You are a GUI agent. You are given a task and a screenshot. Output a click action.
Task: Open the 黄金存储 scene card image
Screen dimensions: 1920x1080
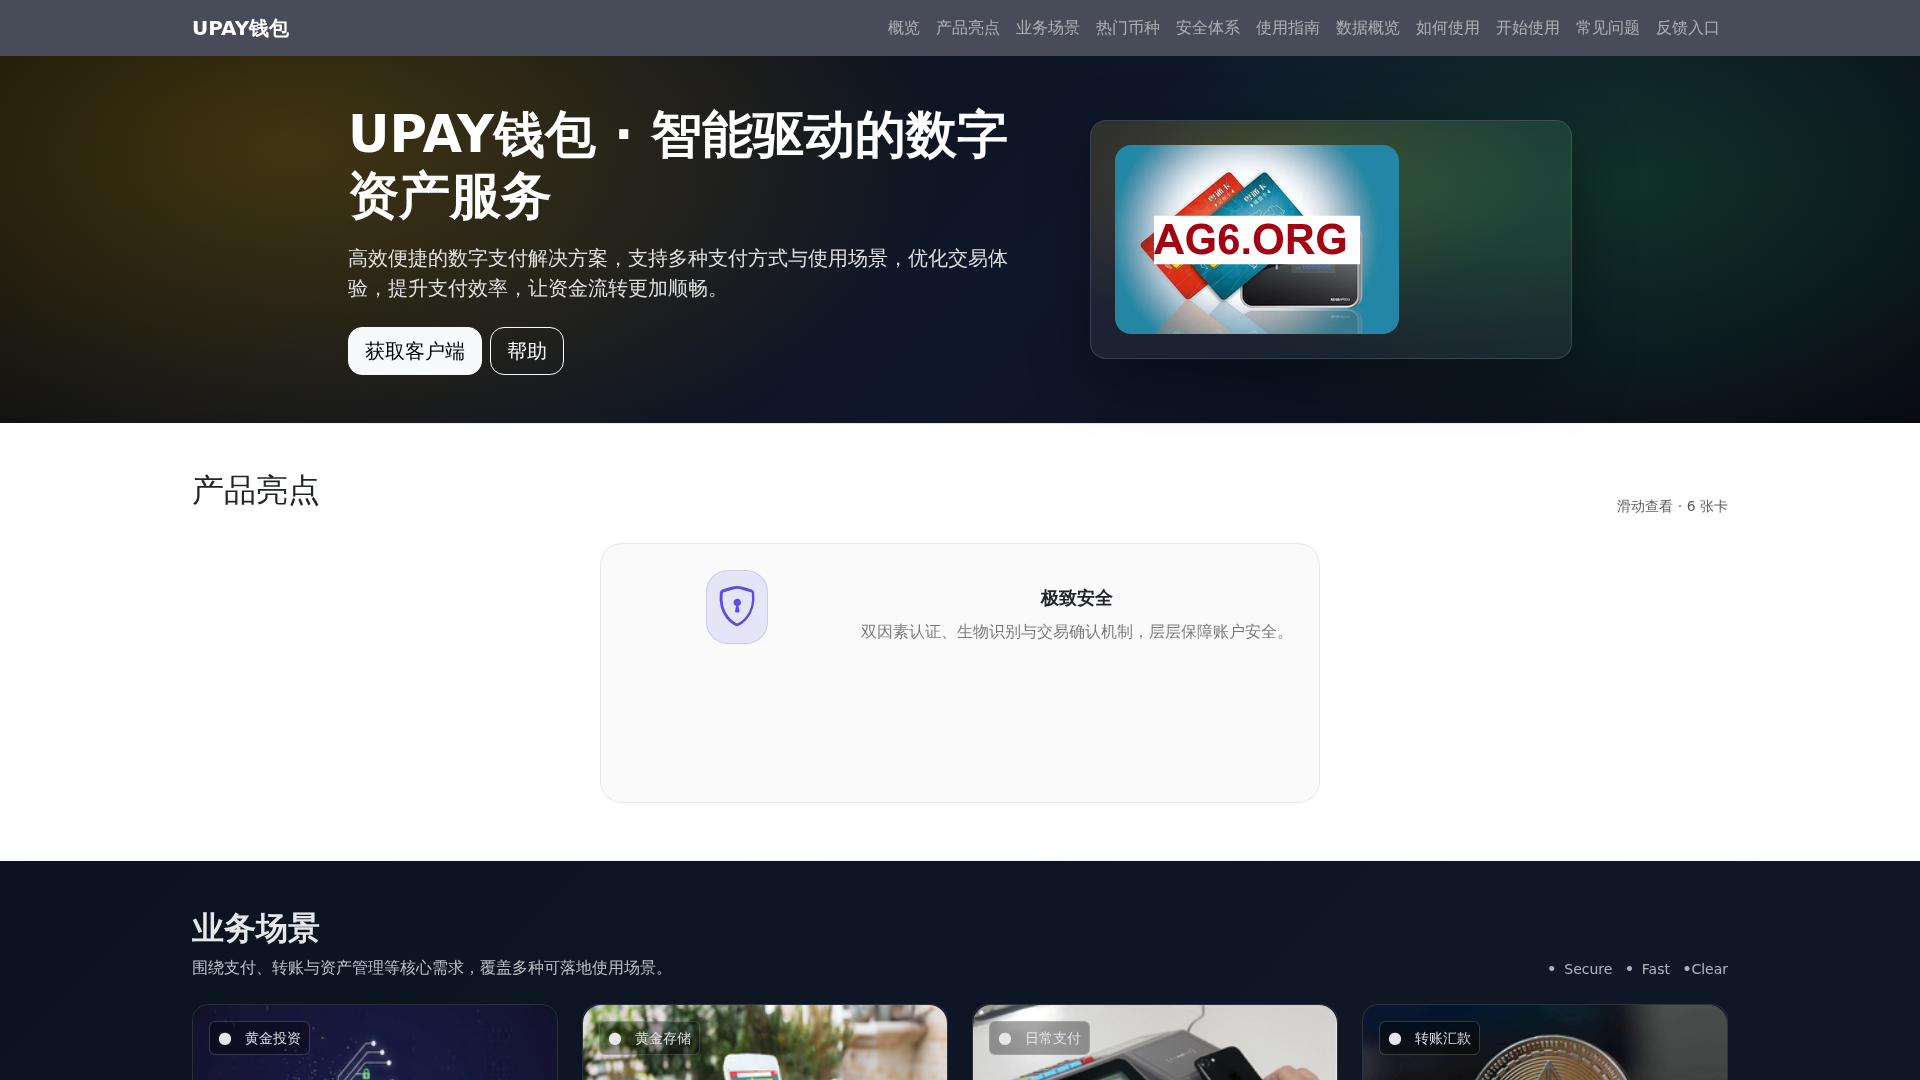(x=765, y=1043)
